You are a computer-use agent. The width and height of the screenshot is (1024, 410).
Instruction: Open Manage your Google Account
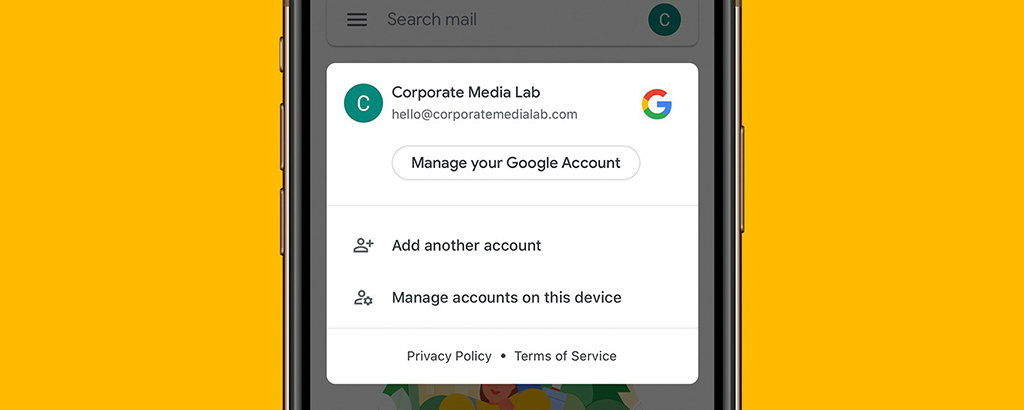pos(516,163)
